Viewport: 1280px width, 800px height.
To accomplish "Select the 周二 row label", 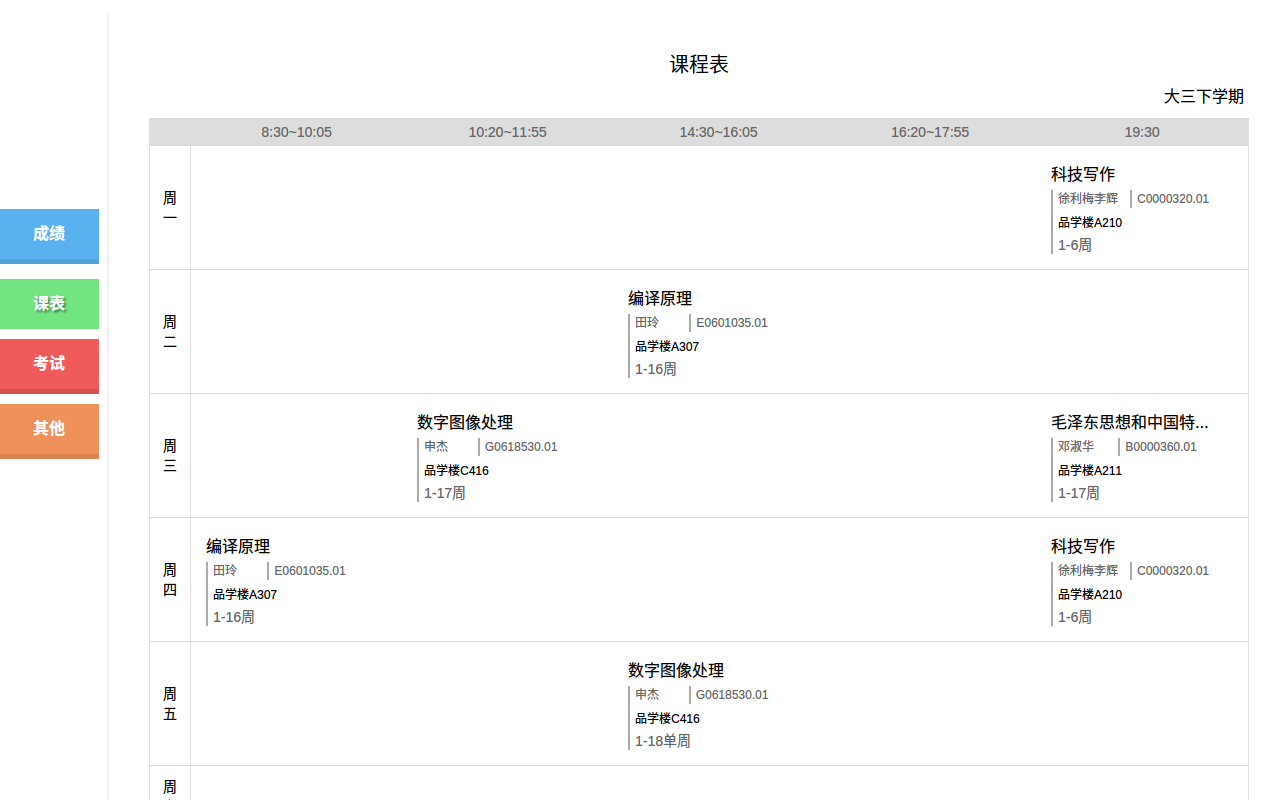I will (x=170, y=332).
